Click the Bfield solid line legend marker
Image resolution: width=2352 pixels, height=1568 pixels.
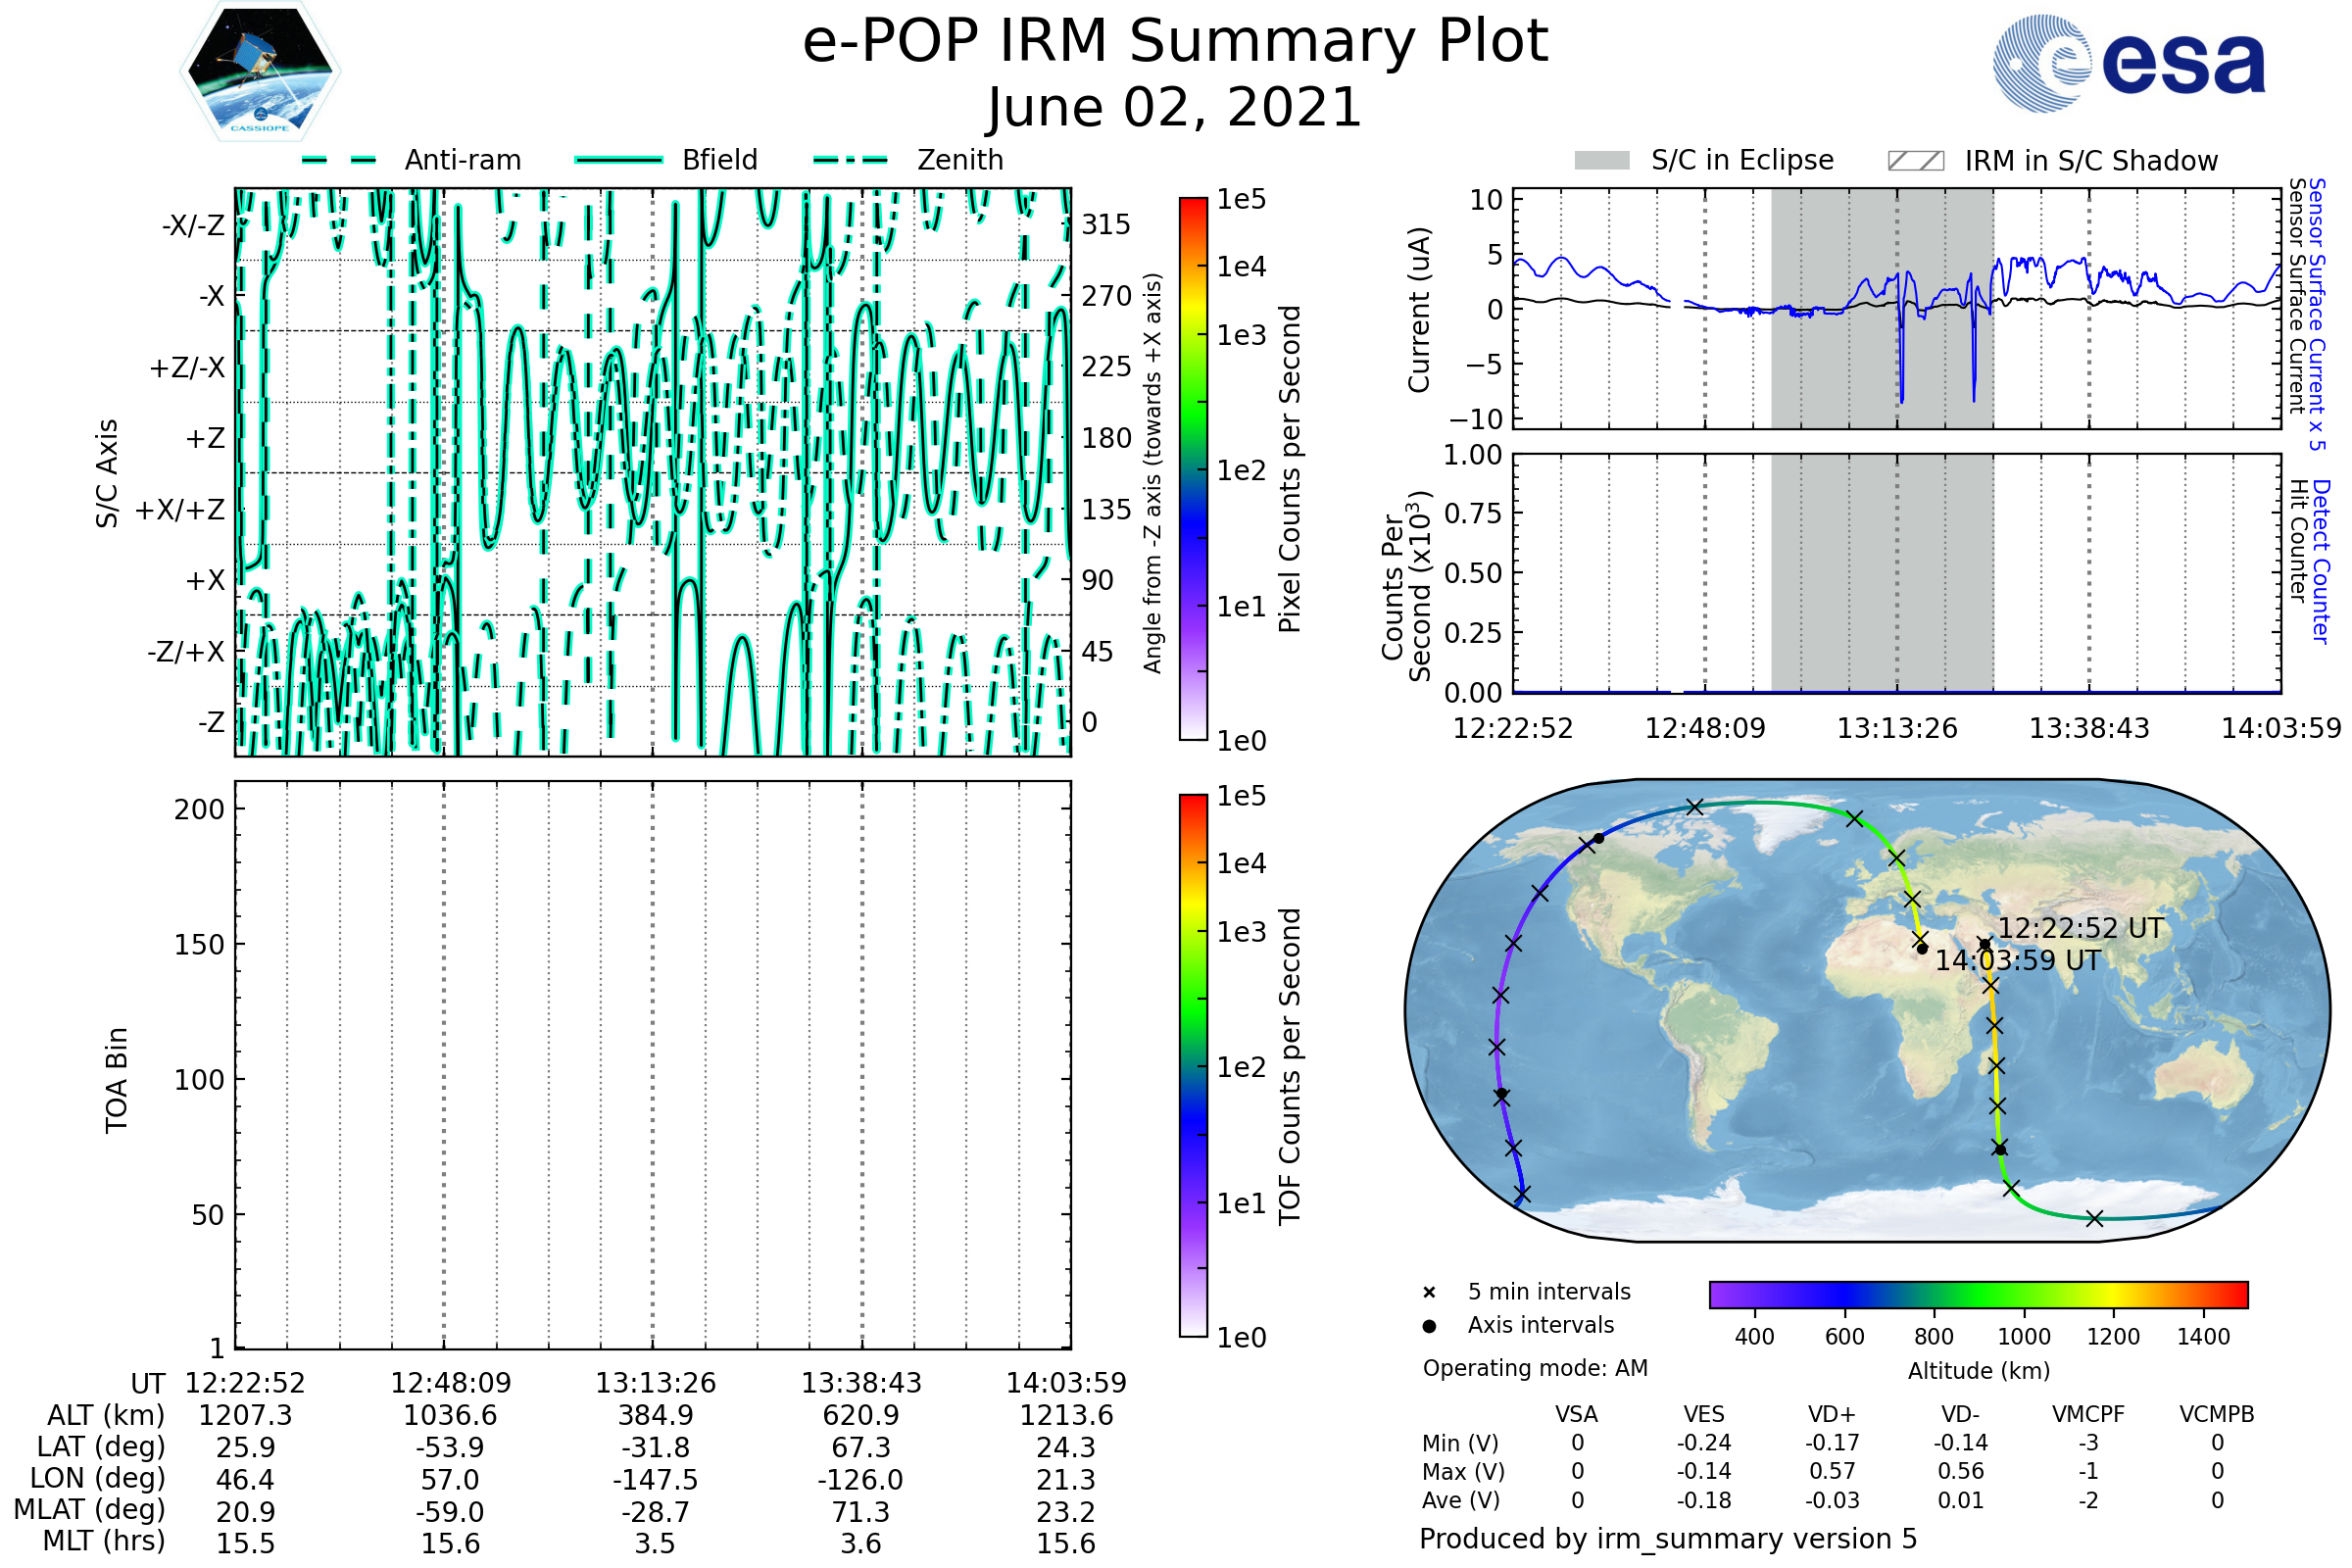click(x=618, y=160)
